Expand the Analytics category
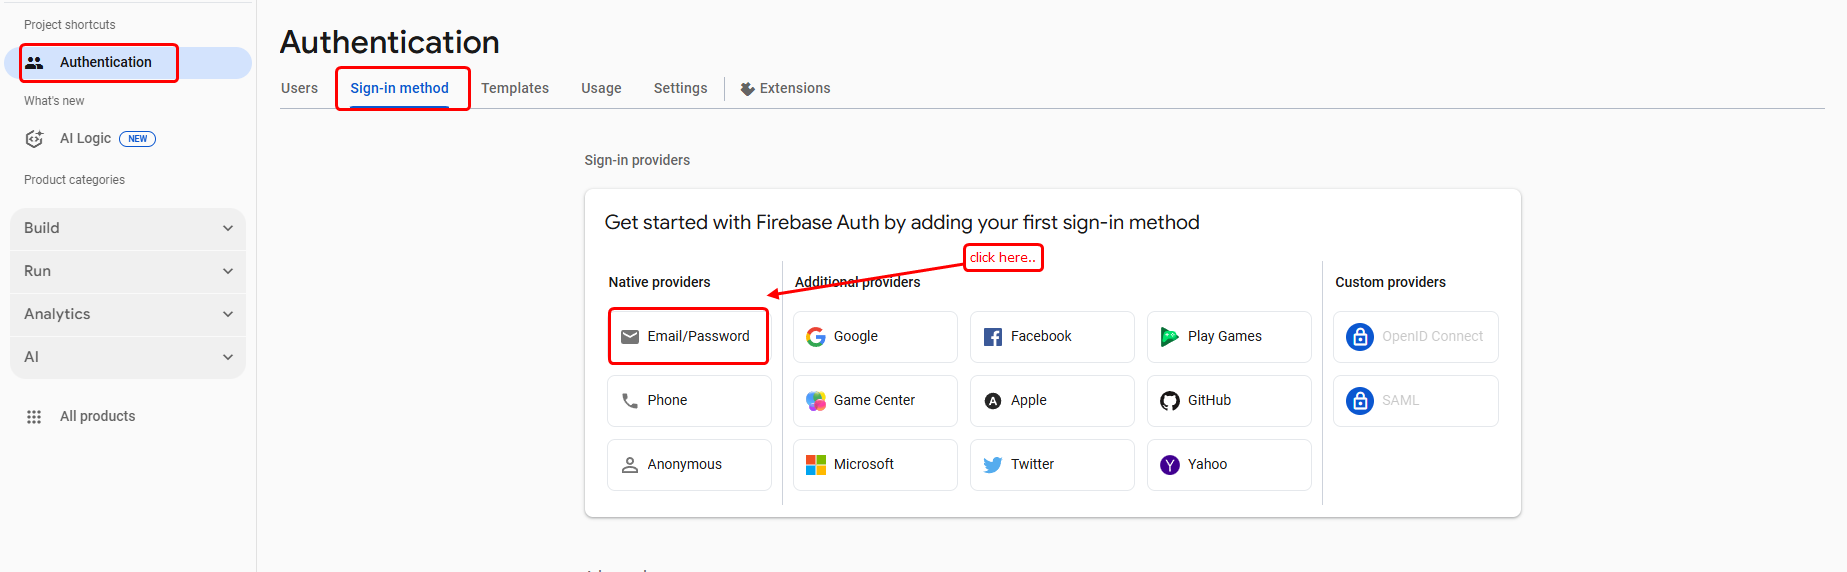 pyautogui.click(x=228, y=314)
